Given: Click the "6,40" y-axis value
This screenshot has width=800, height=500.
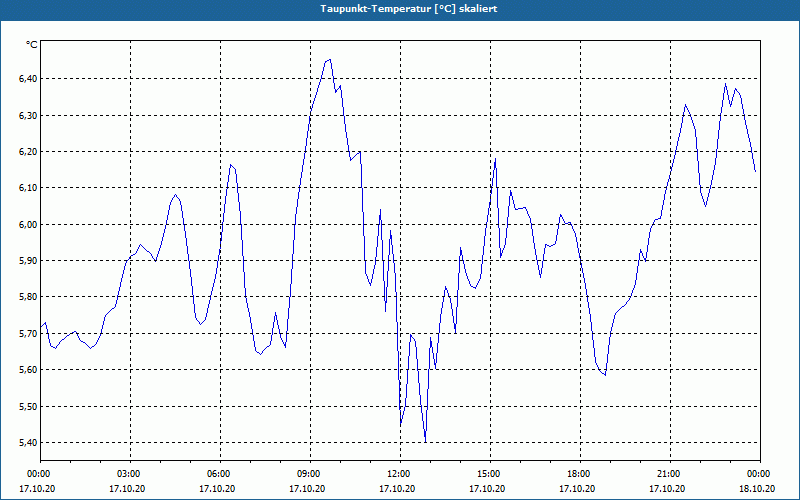Looking at the screenshot, I should (28, 79).
